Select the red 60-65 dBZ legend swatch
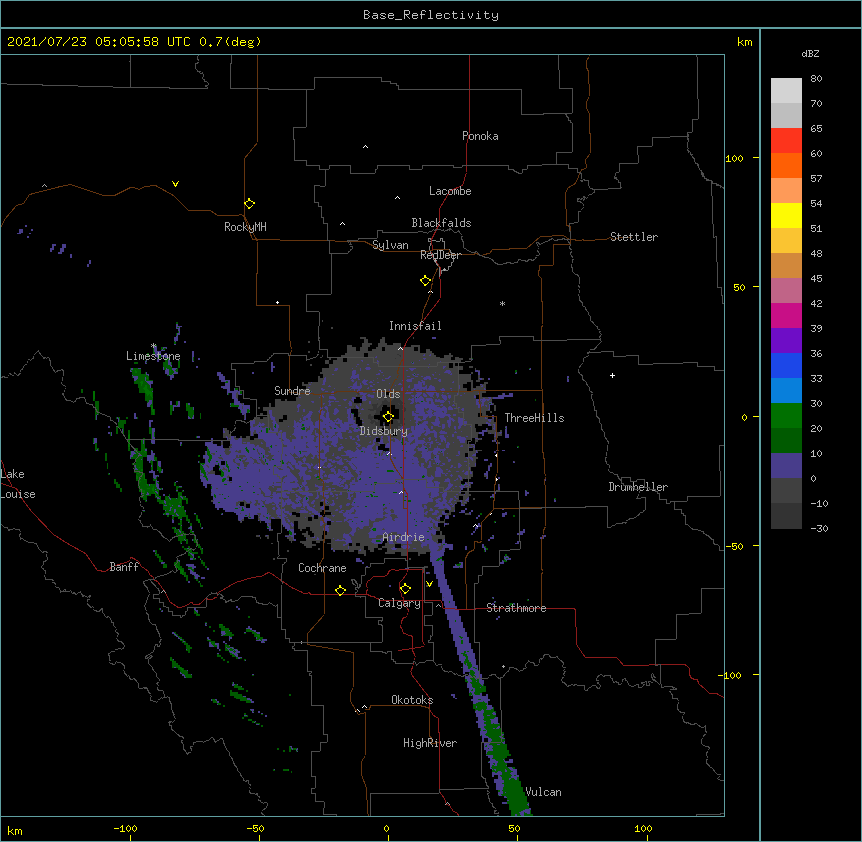This screenshot has height=842, width=862. click(786, 141)
